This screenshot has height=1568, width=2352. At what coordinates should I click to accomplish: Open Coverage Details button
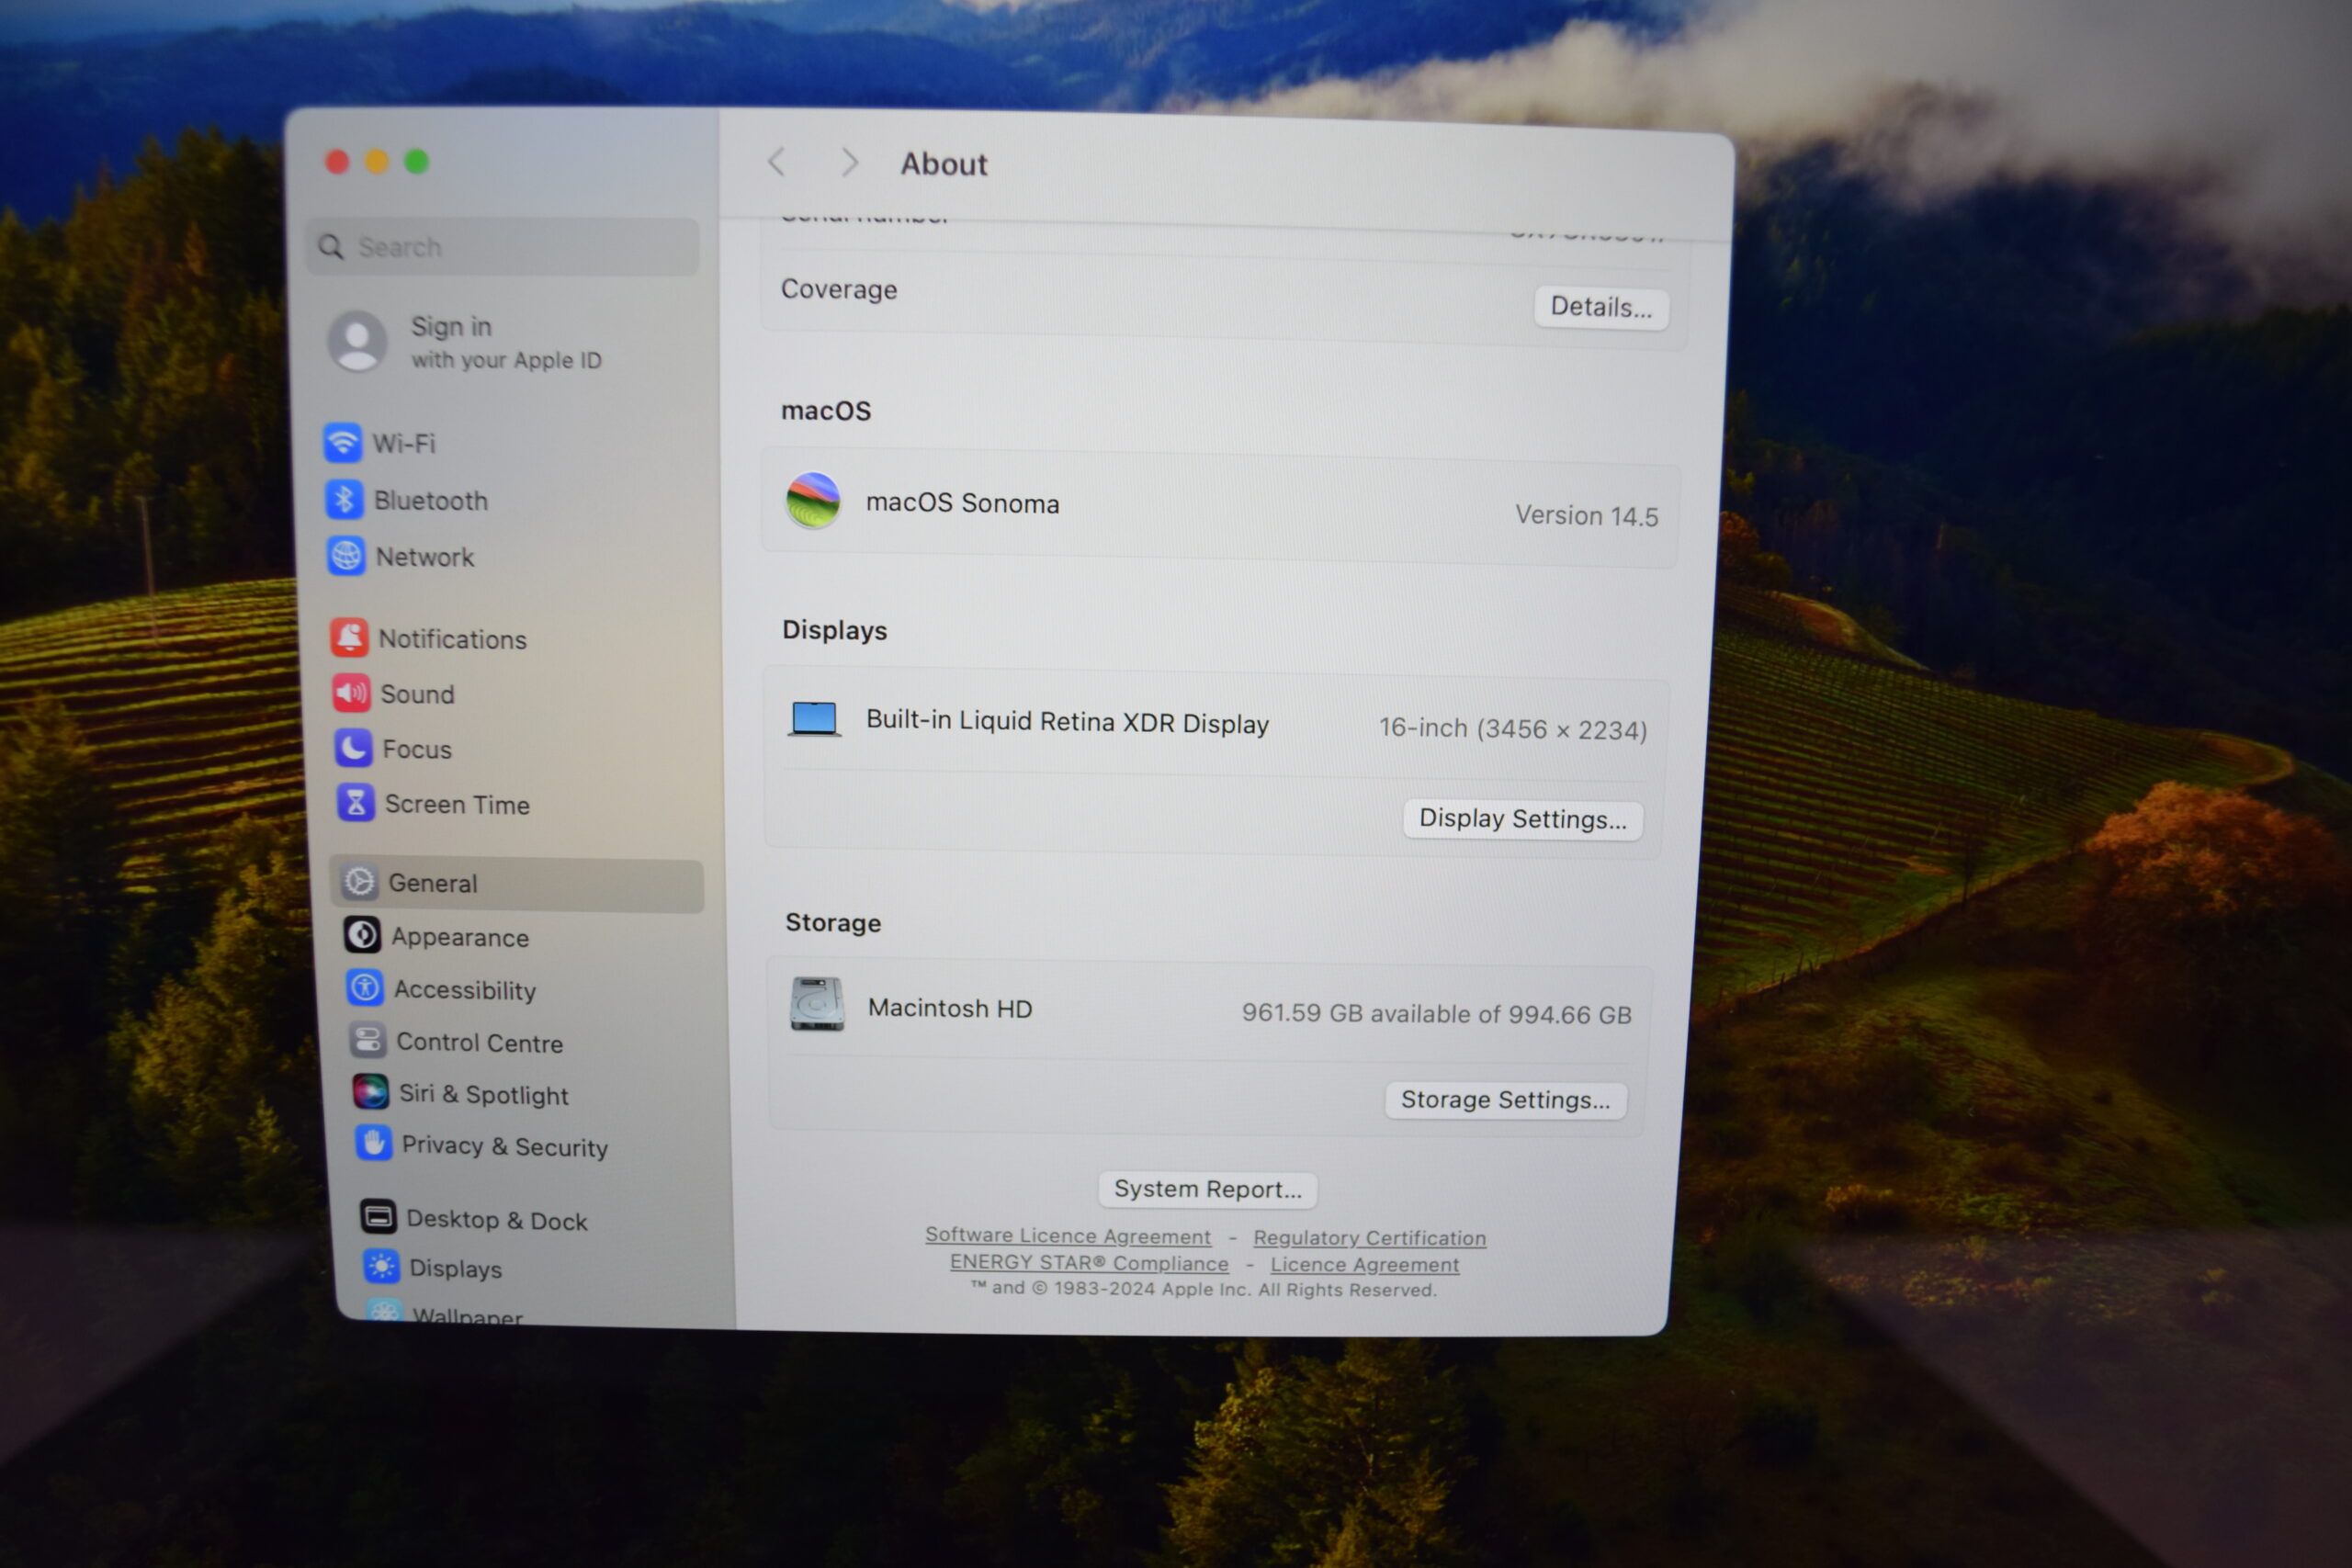click(1601, 307)
